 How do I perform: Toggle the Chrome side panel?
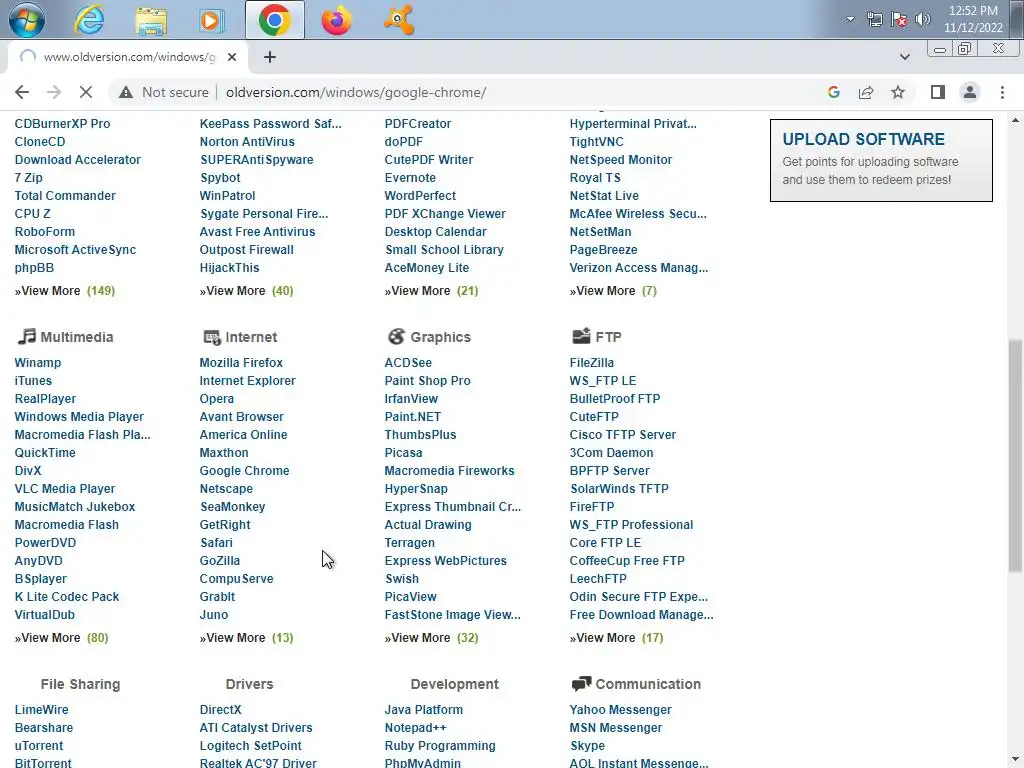coord(938,92)
